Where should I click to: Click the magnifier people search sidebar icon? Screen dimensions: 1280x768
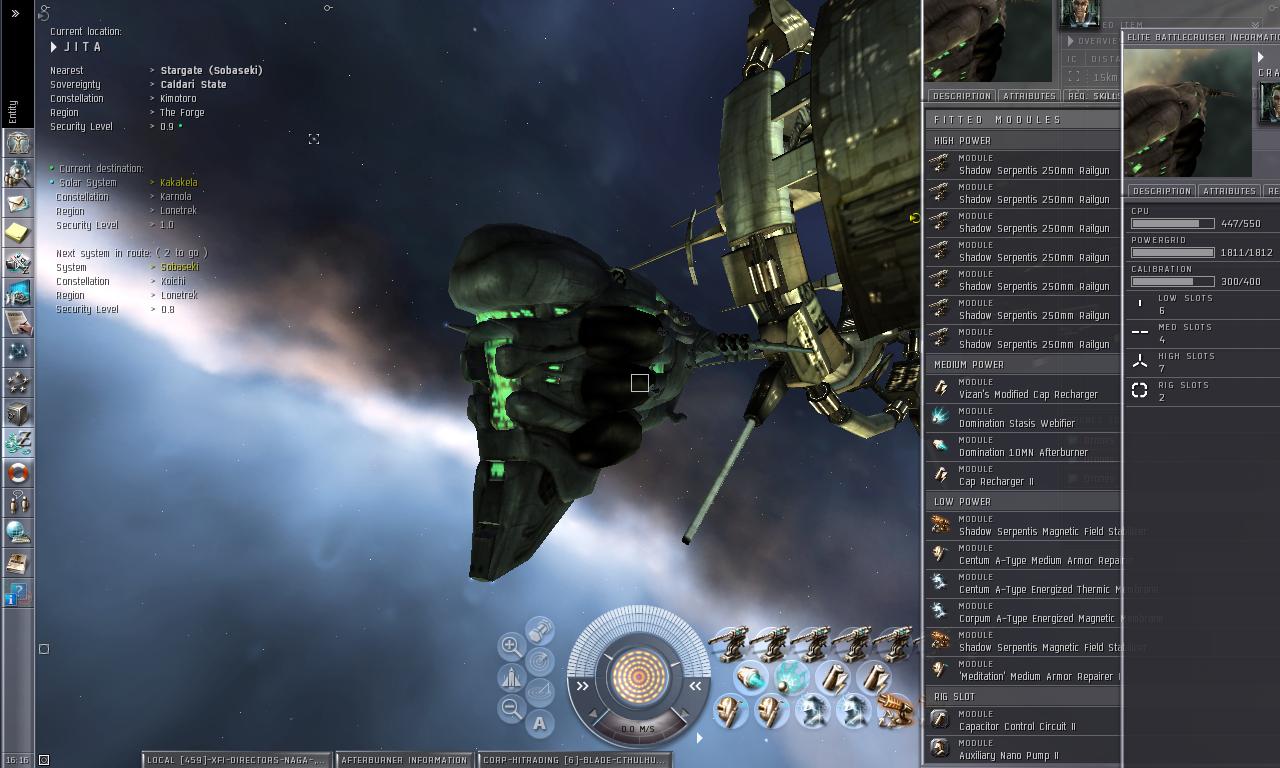[x=18, y=173]
